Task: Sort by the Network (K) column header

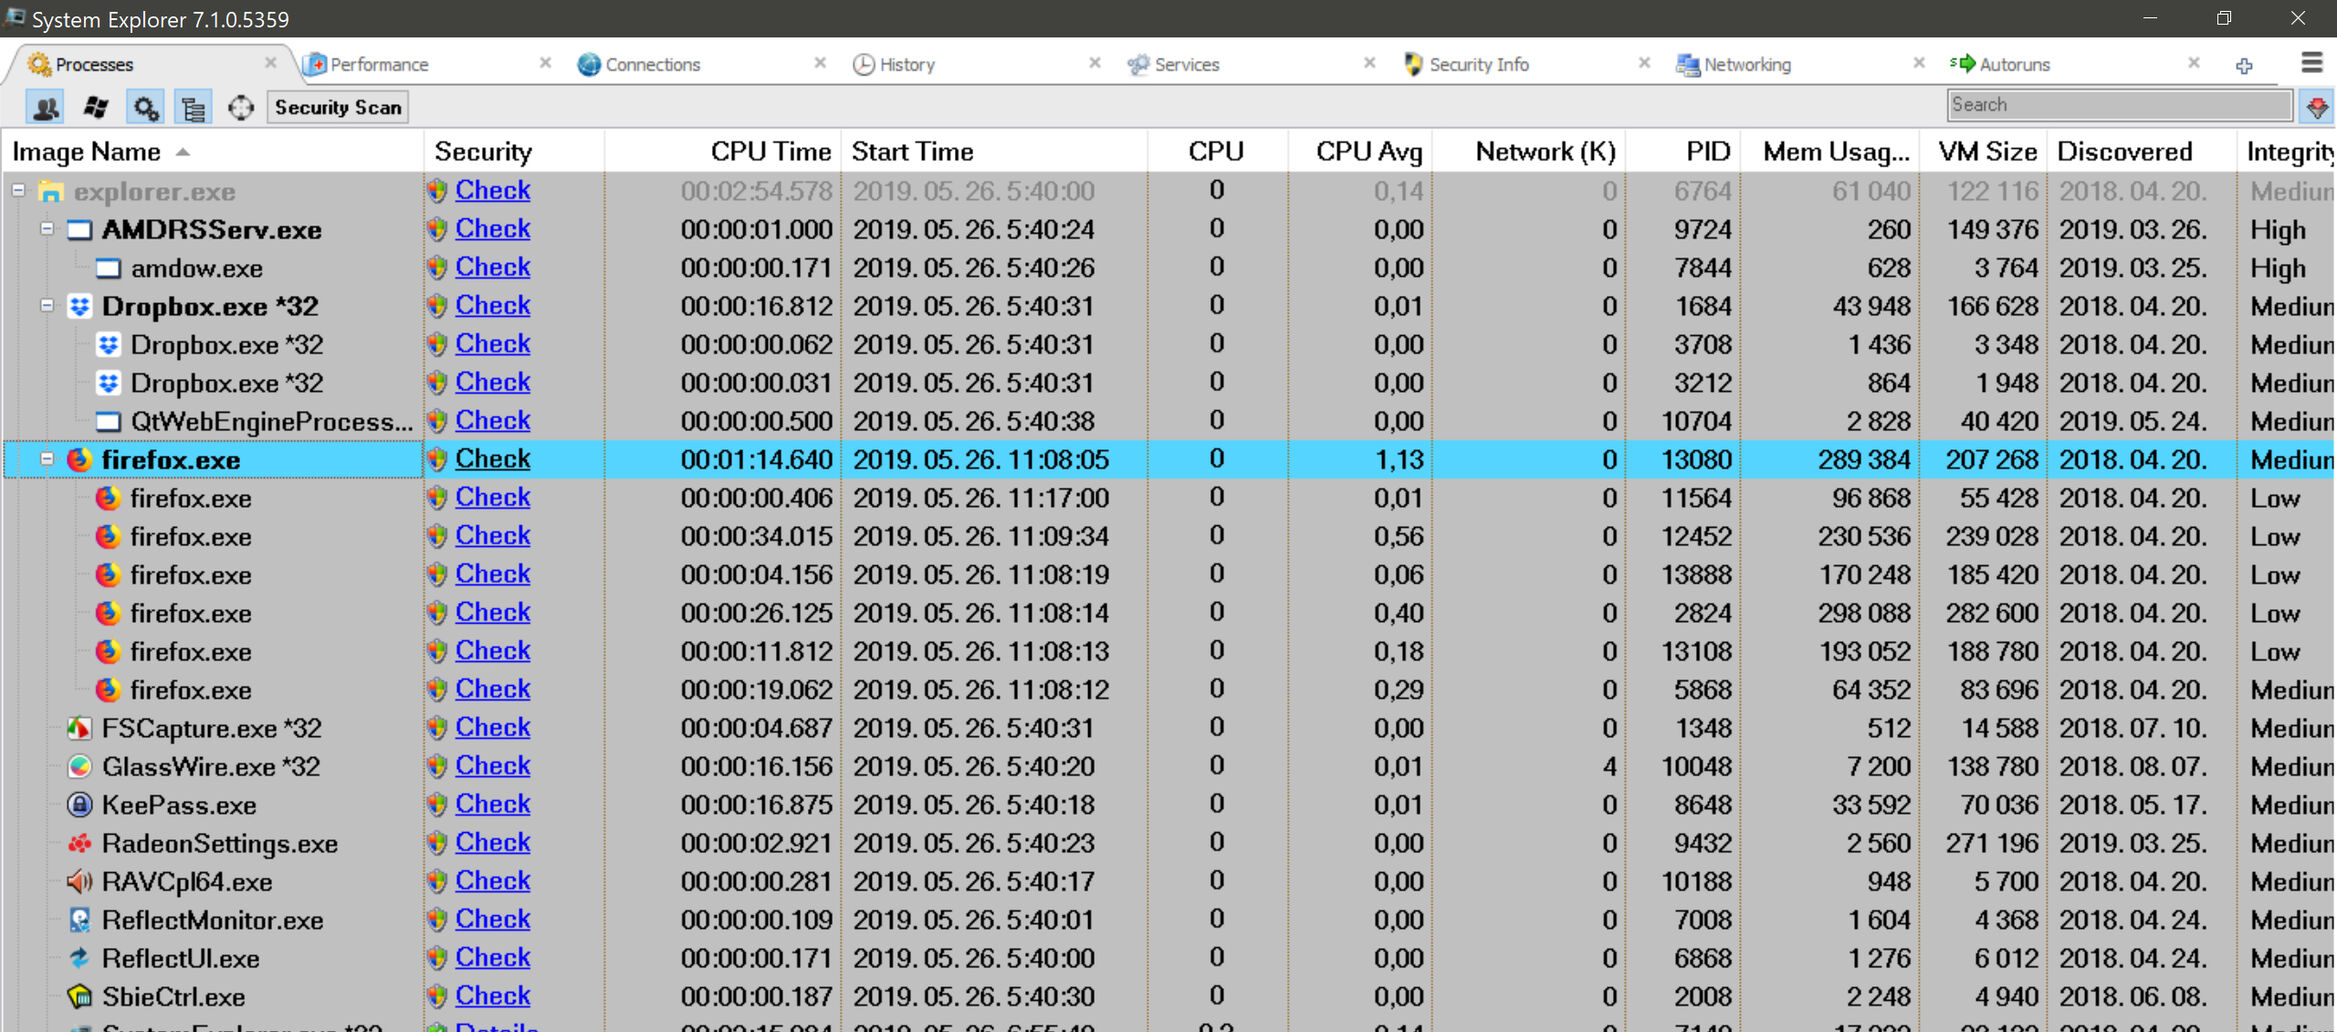Action: (1529, 151)
